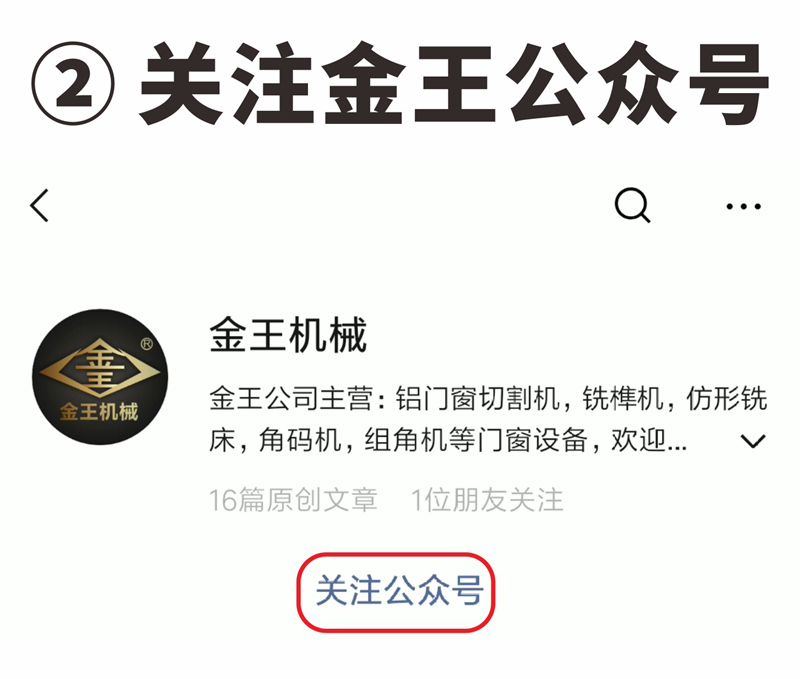Open the 16篇原创文章 list
This screenshot has width=800, height=679.
[x=293, y=499]
